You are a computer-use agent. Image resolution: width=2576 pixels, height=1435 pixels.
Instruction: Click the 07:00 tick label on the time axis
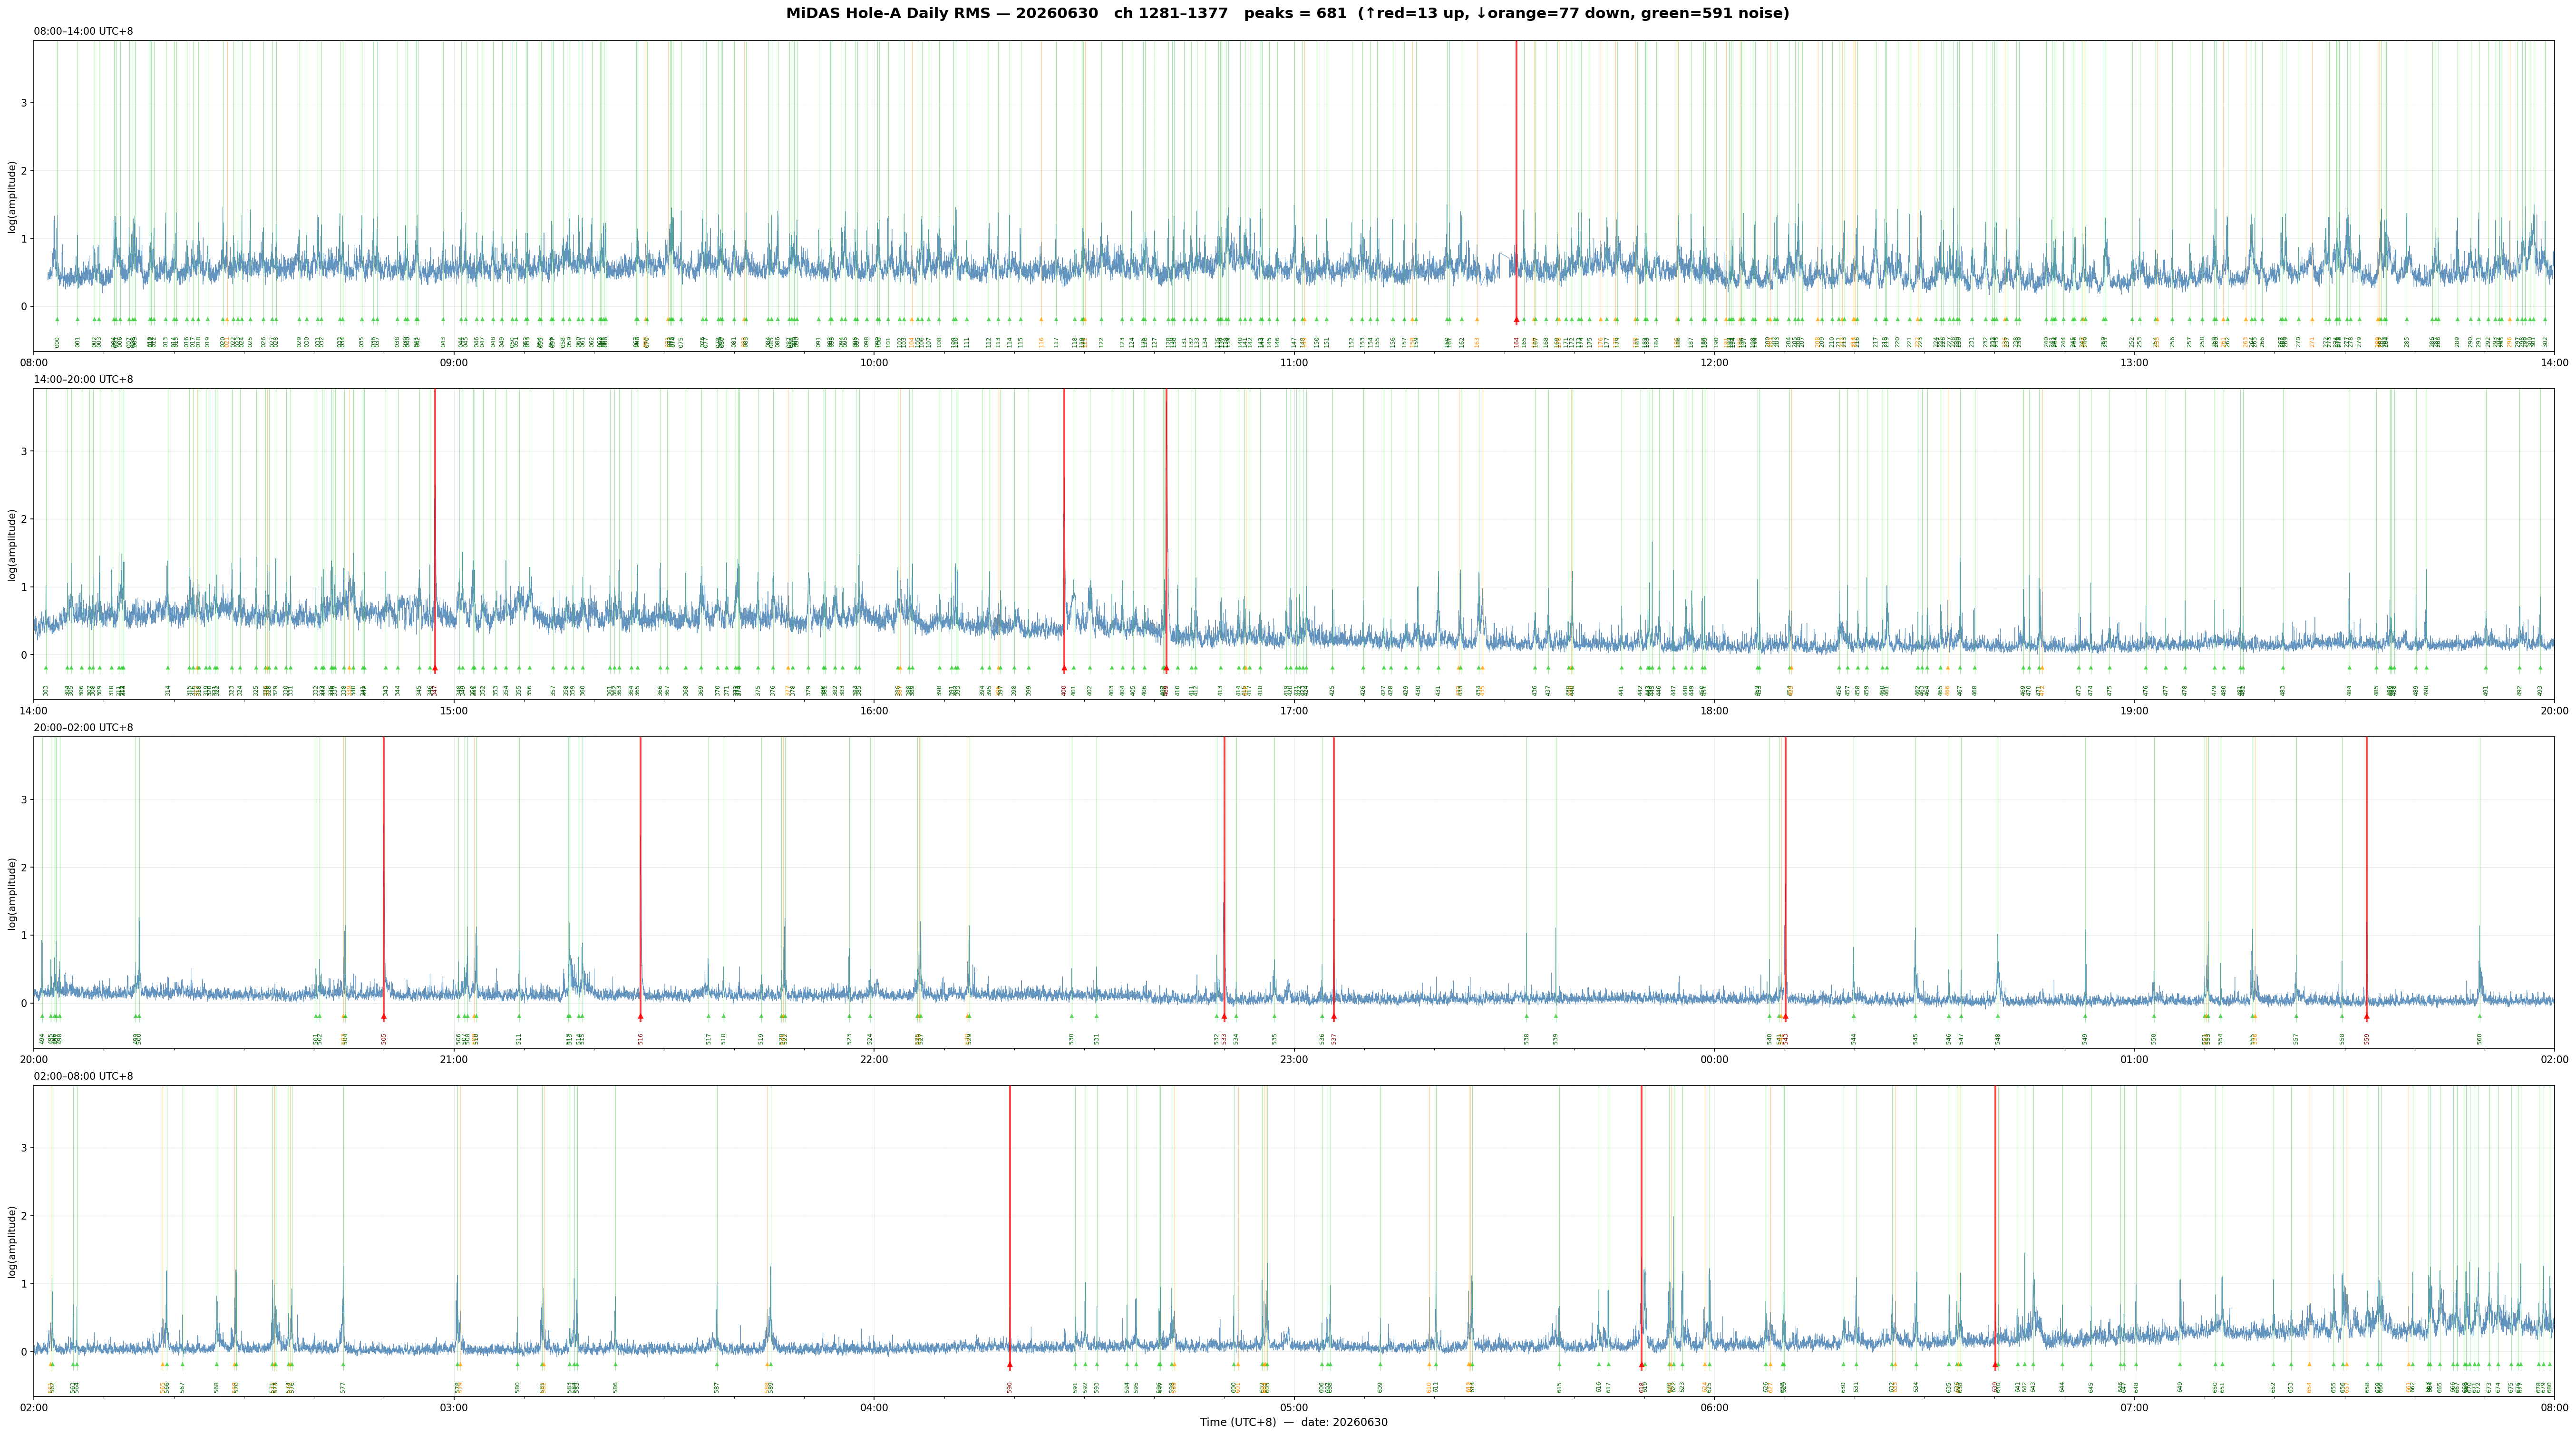pyautogui.click(x=2134, y=1407)
